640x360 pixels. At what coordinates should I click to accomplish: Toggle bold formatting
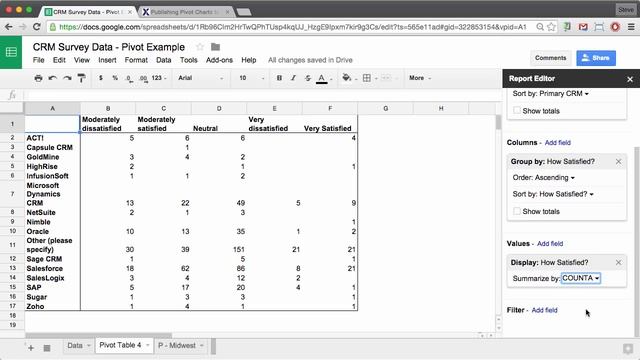[279, 78]
